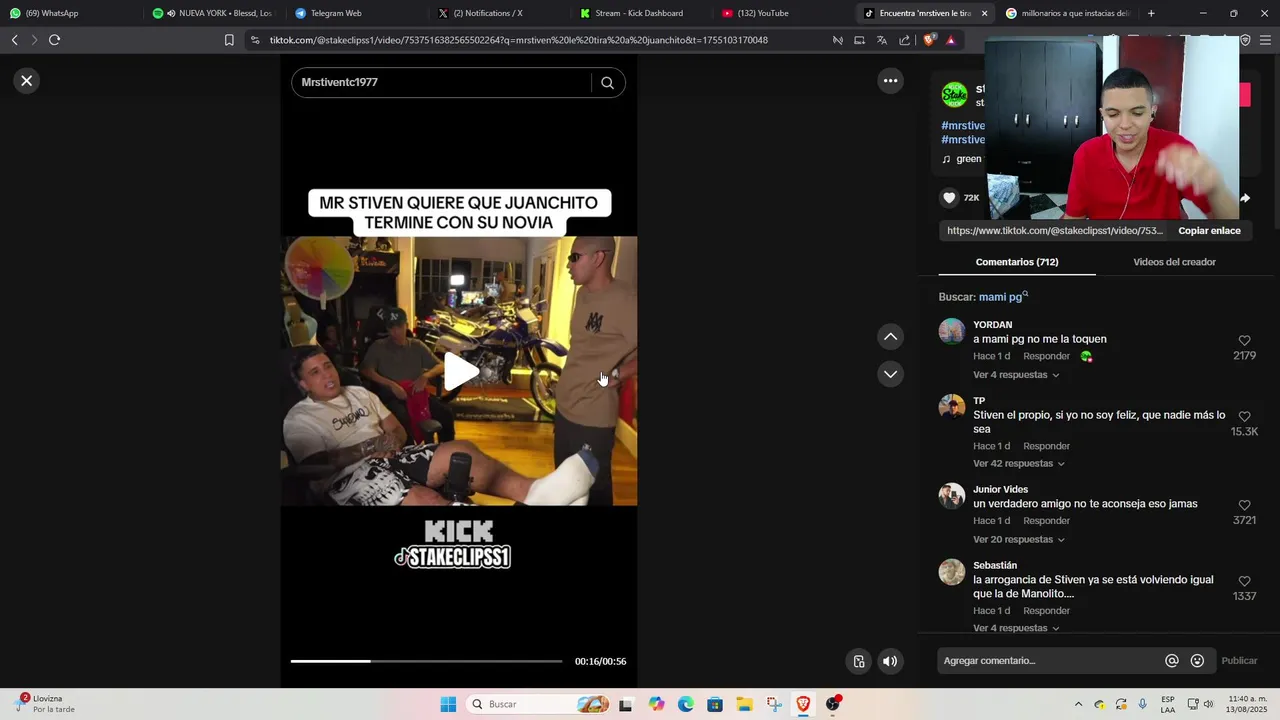Open TP's profile avatar
This screenshot has height=720, width=1280.
coord(952,407)
